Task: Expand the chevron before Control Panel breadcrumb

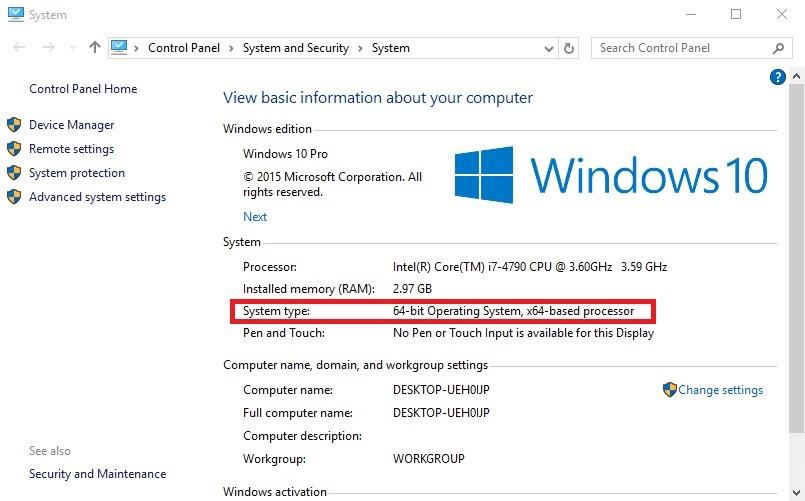Action: 136,48
